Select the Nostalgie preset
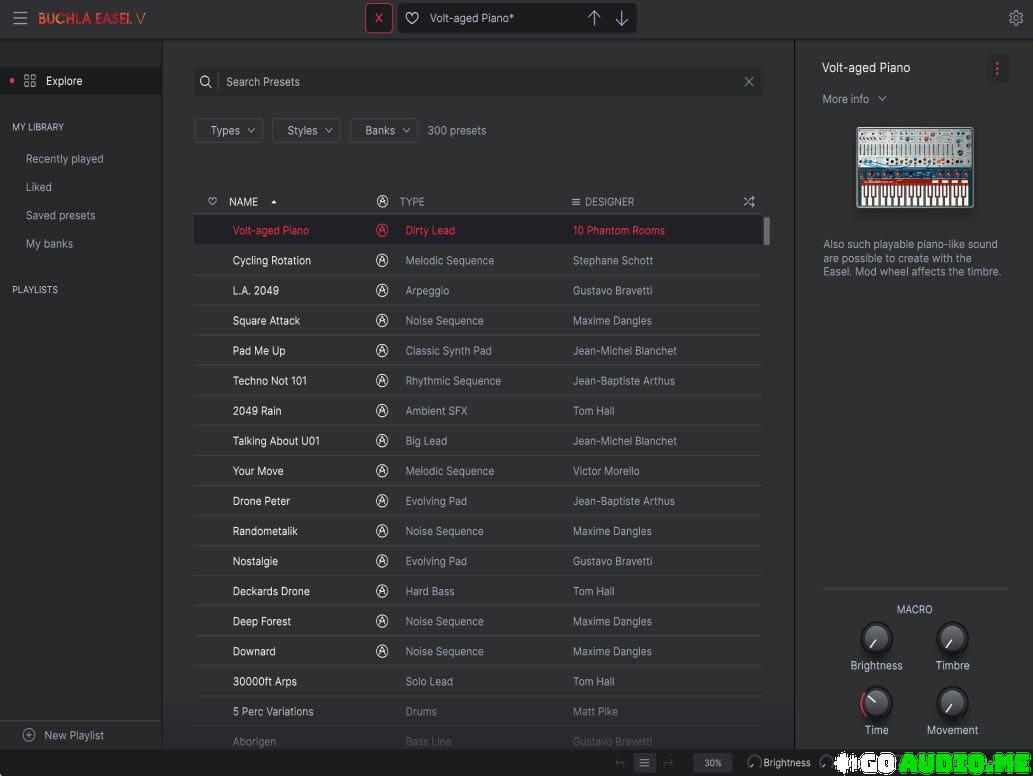 [478, 561]
